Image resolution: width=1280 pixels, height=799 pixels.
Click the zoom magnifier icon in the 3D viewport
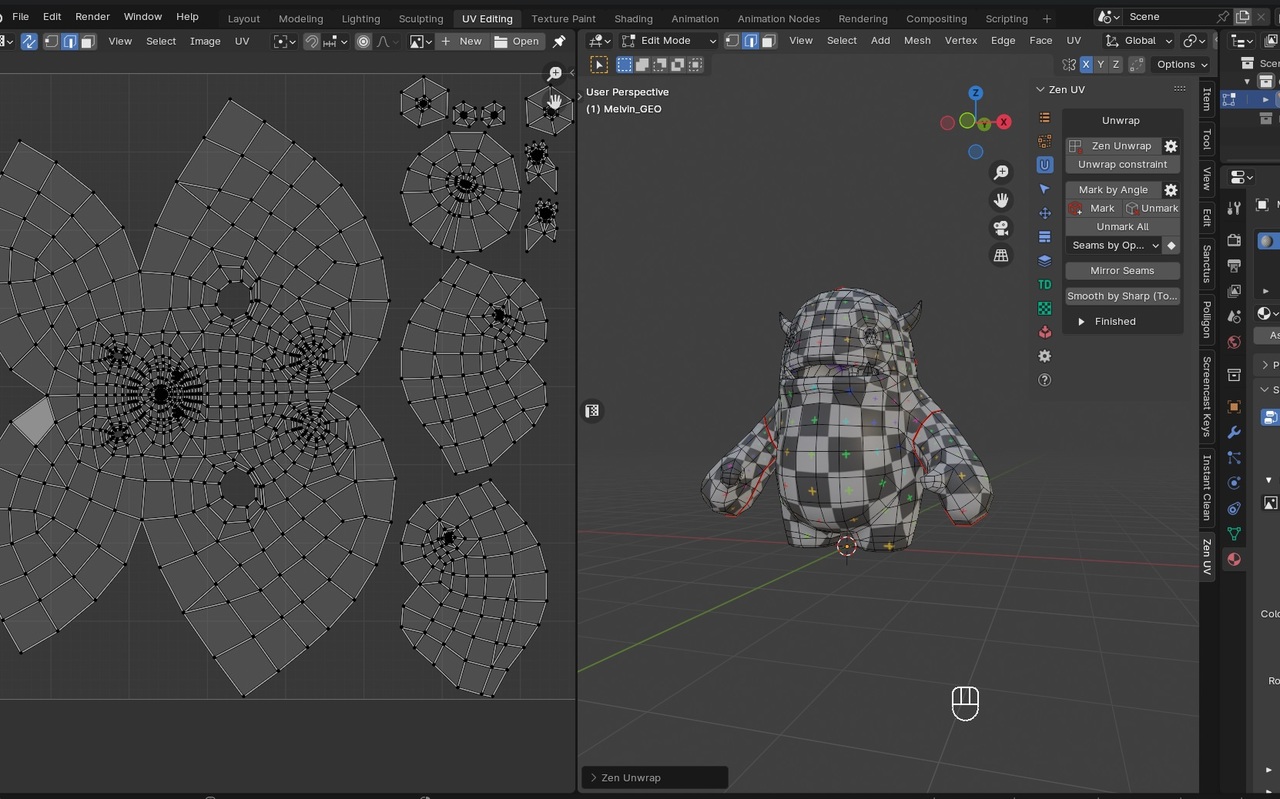1001,173
